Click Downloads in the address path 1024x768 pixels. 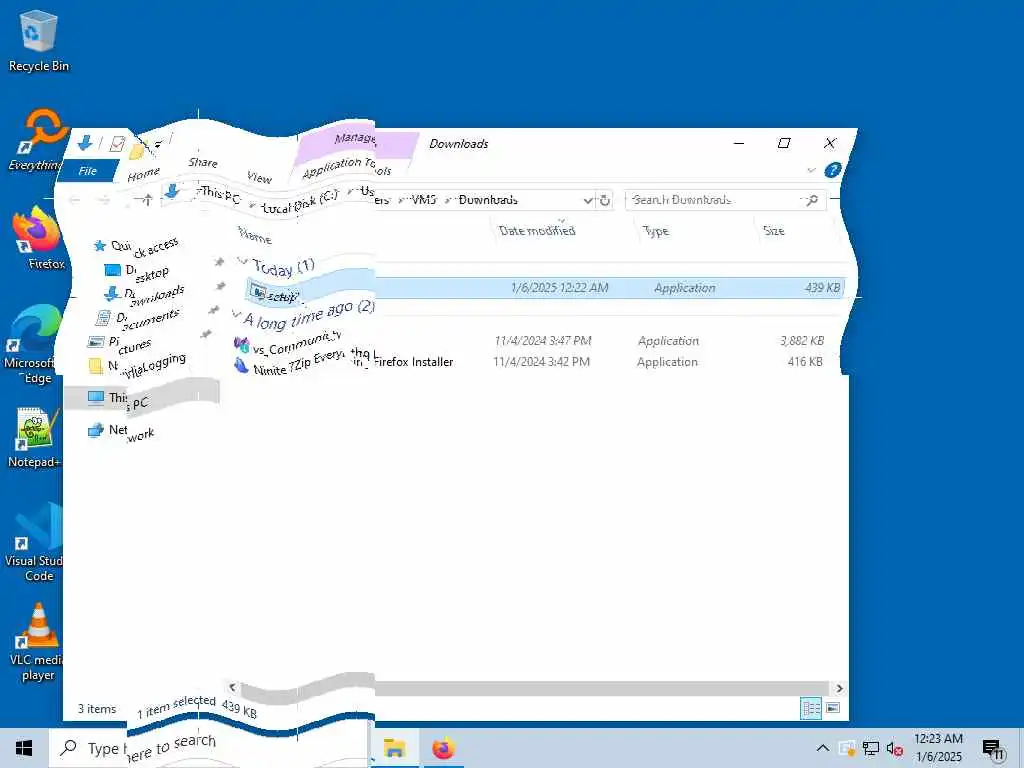point(488,200)
